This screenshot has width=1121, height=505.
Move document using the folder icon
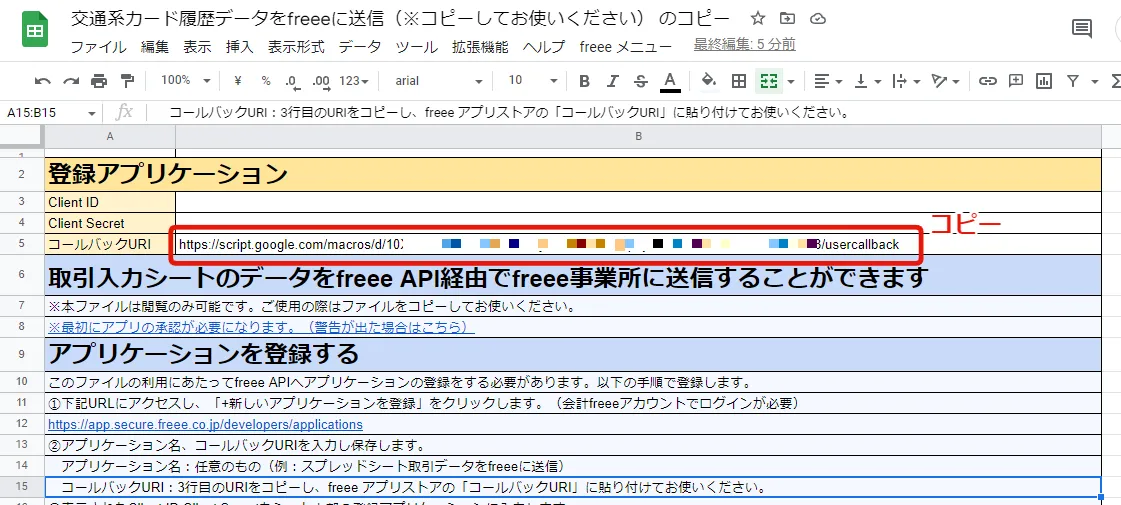(787, 19)
